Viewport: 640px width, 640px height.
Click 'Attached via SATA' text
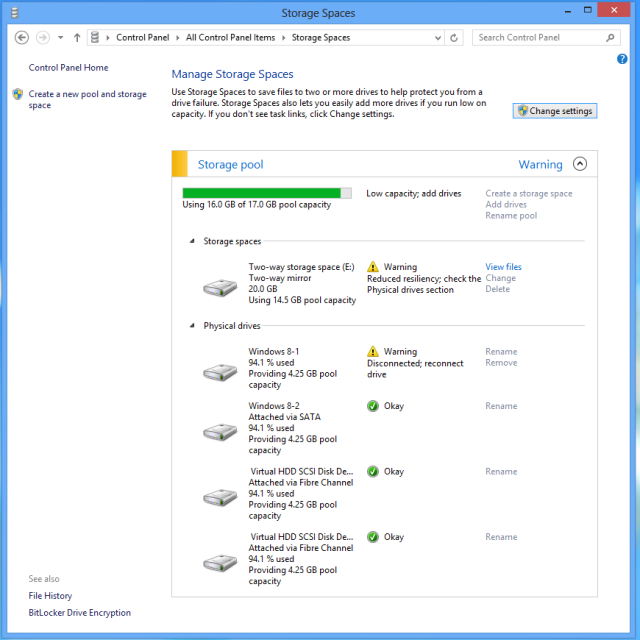pyautogui.click(x=284, y=417)
